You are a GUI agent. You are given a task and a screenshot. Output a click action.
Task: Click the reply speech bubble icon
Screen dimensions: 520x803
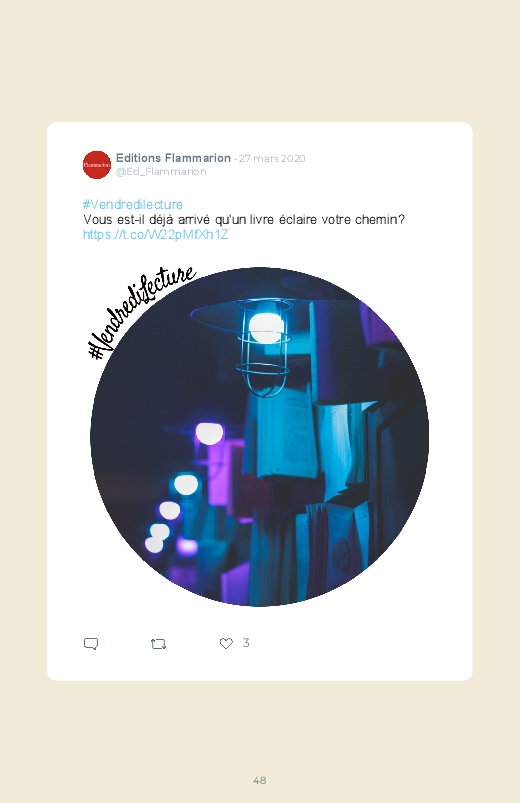pos(91,644)
